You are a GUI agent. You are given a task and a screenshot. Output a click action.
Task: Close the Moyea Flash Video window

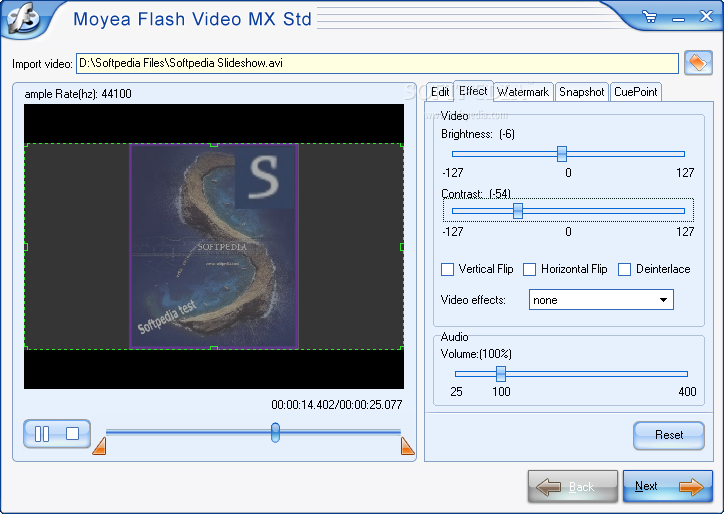[706, 17]
